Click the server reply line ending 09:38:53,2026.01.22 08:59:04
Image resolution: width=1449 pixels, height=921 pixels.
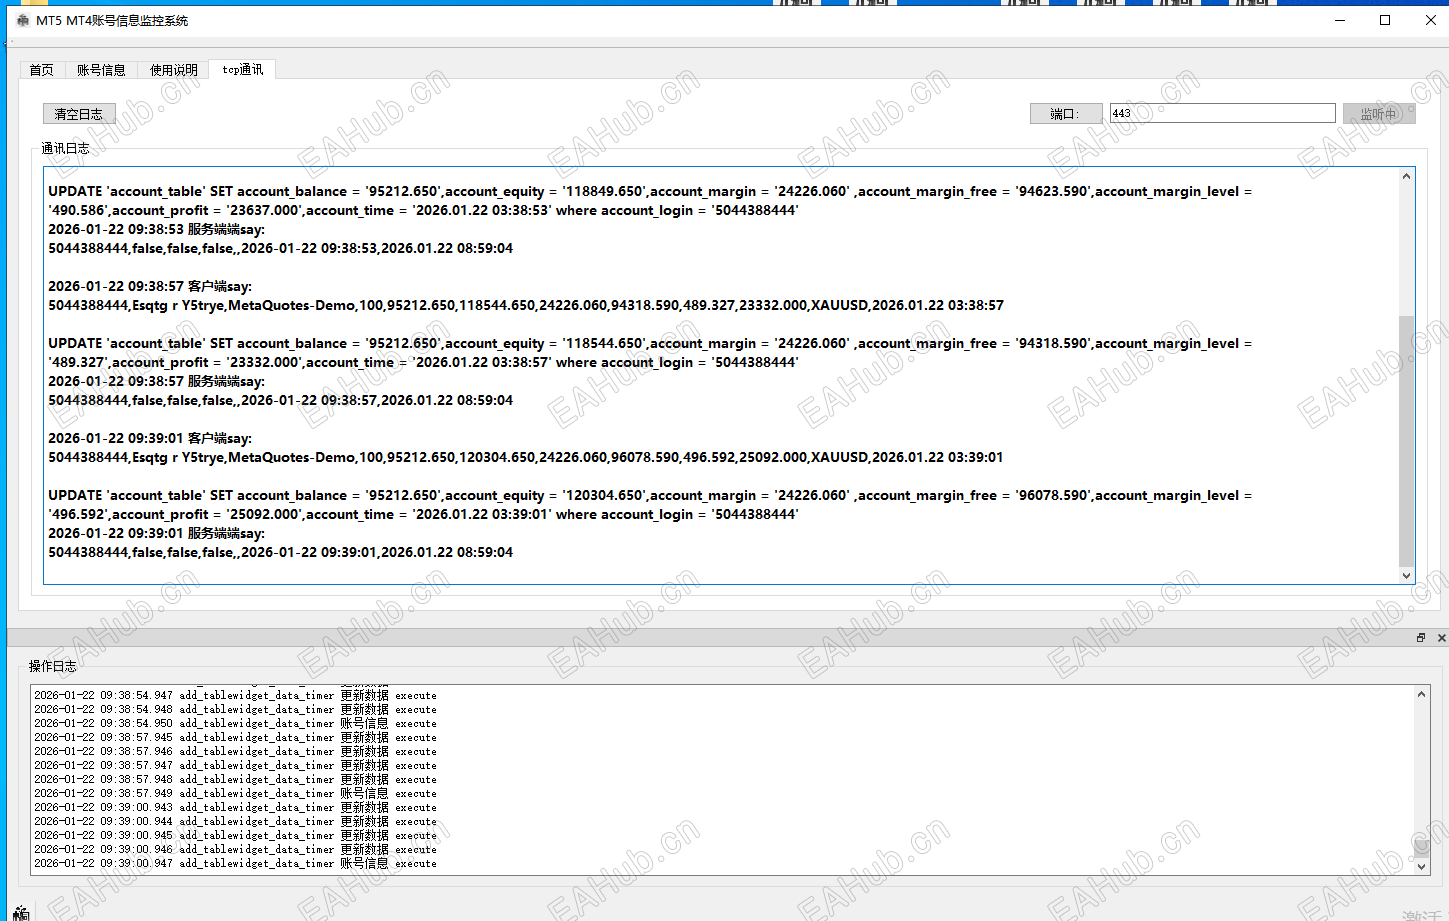click(x=280, y=248)
